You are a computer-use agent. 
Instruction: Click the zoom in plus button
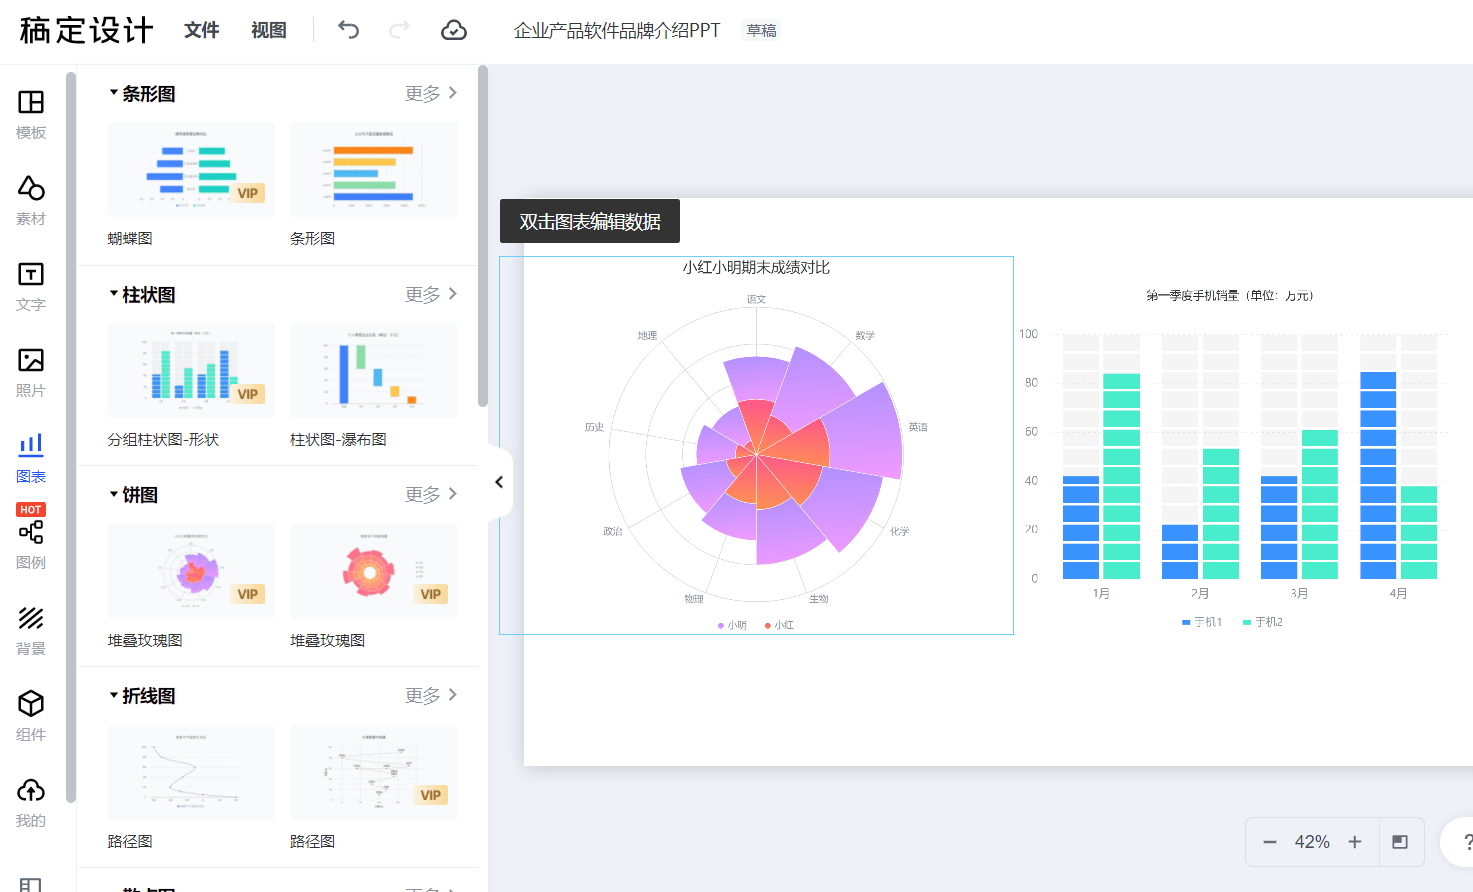click(x=1355, y=842)
